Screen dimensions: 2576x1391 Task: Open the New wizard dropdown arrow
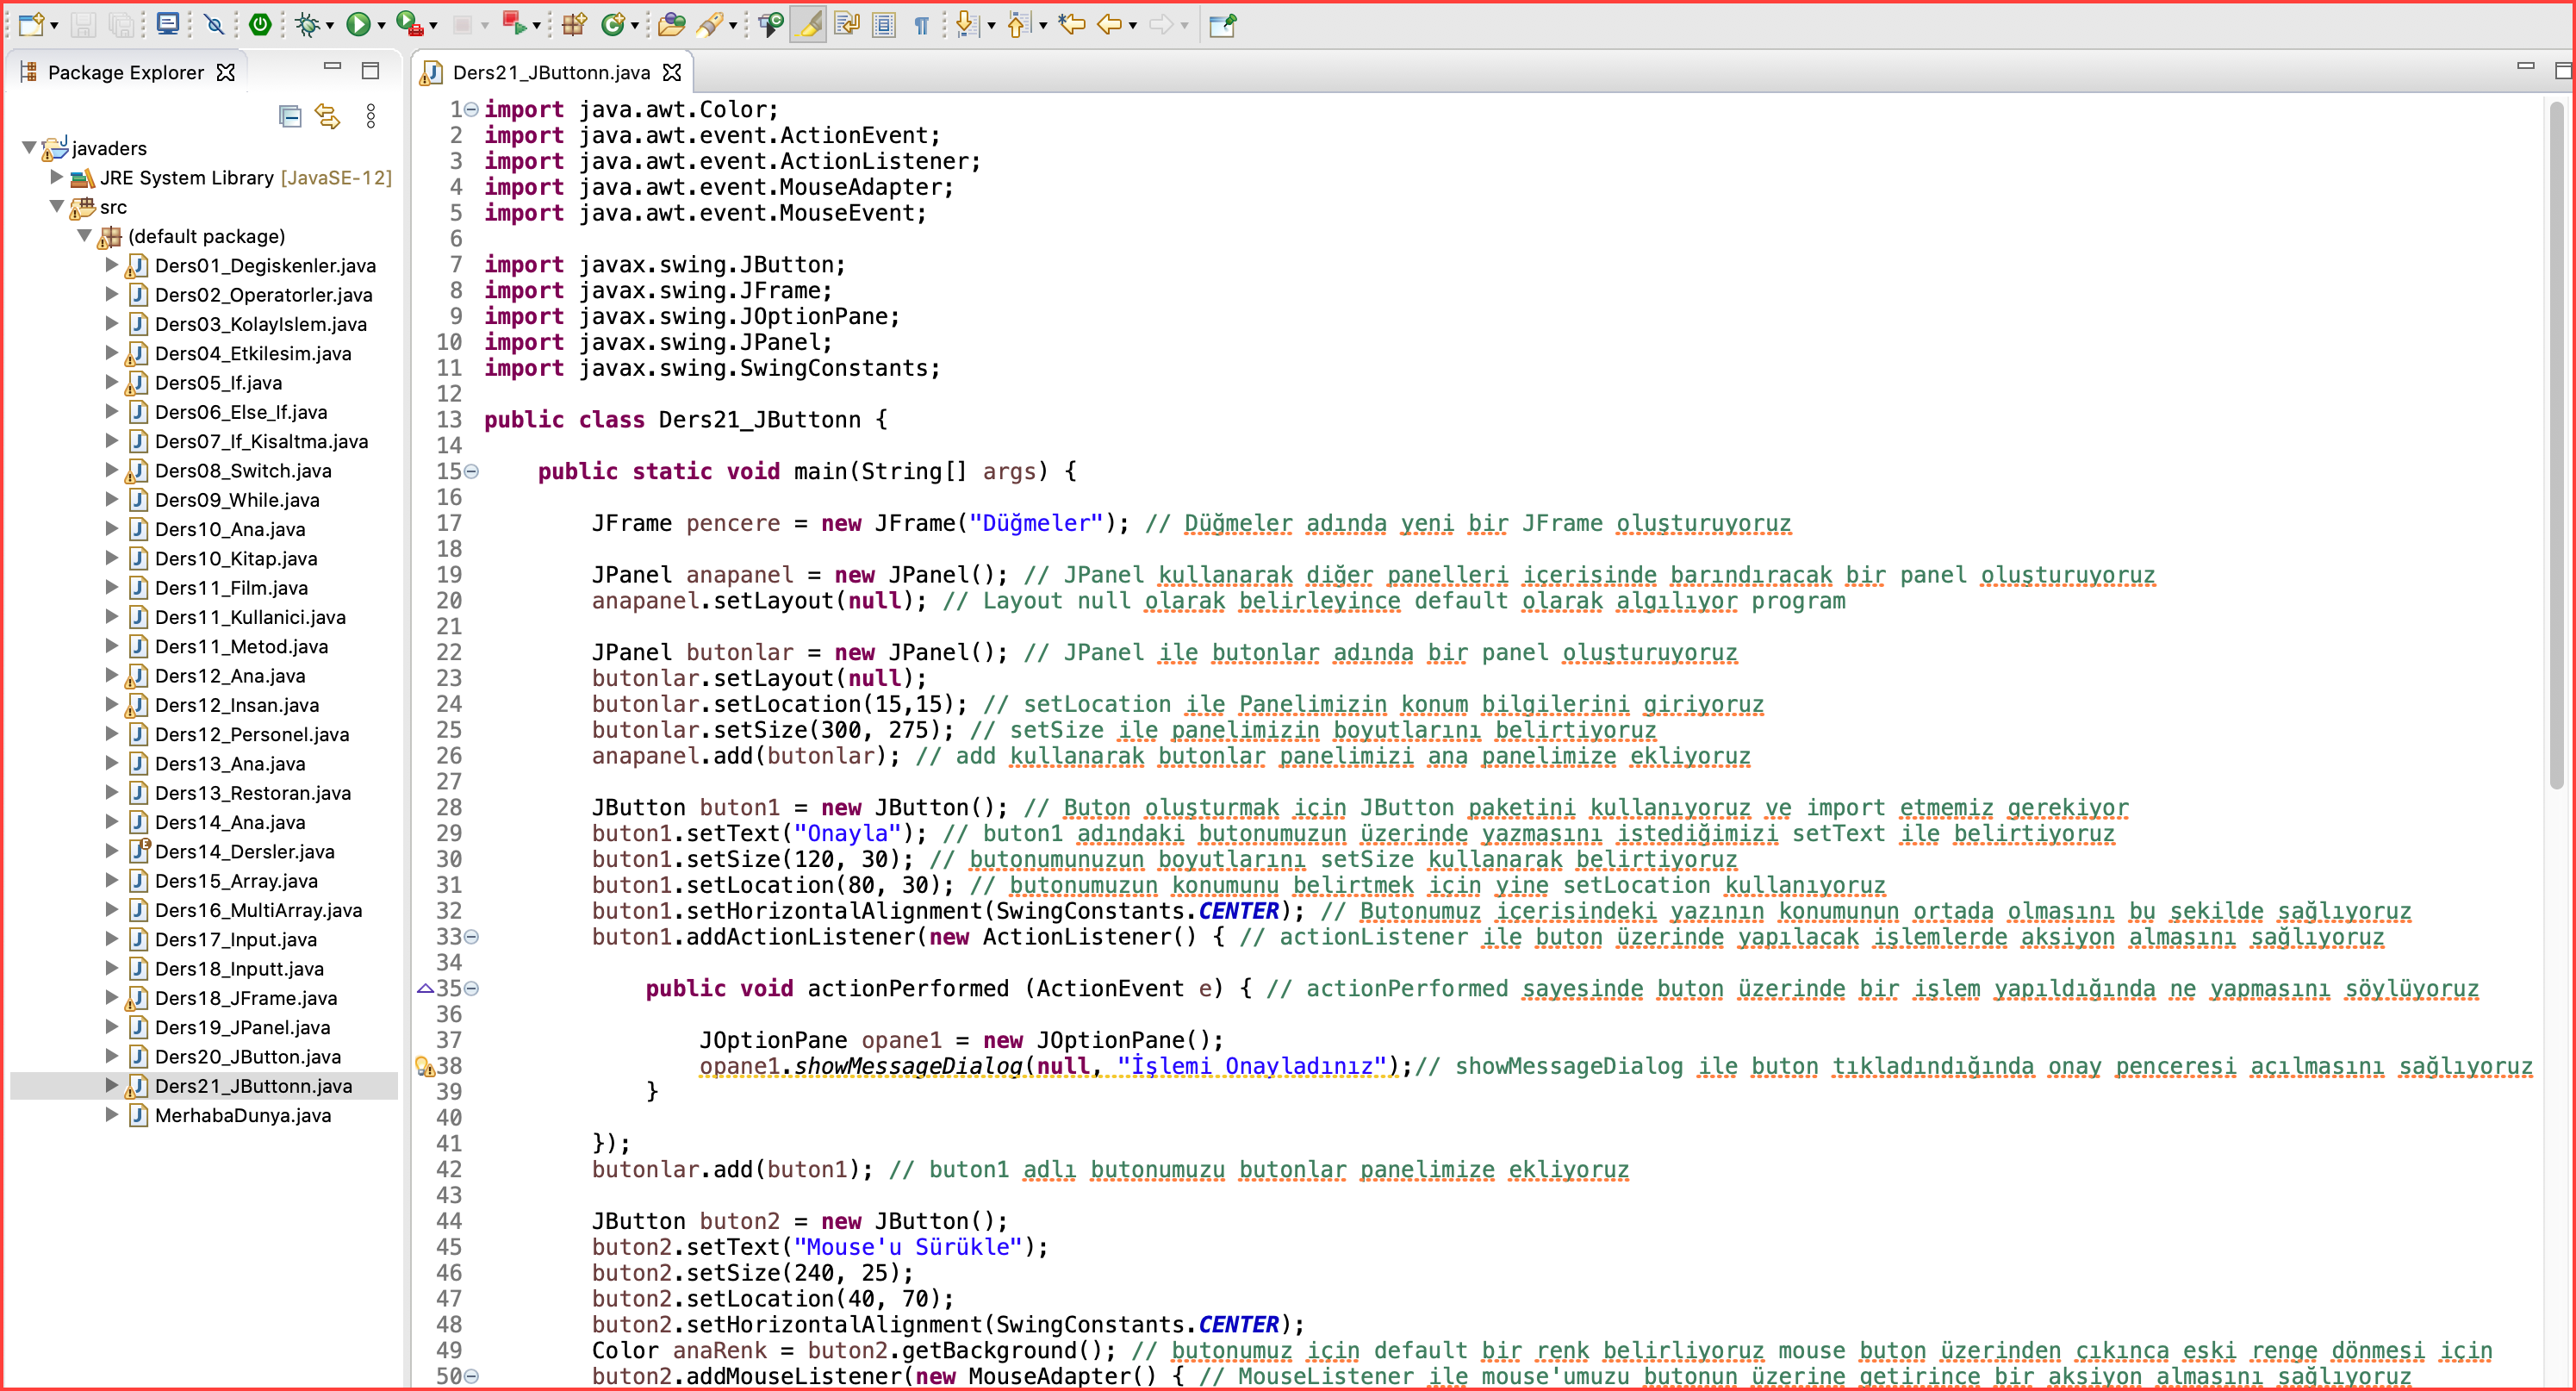point(54,25)
